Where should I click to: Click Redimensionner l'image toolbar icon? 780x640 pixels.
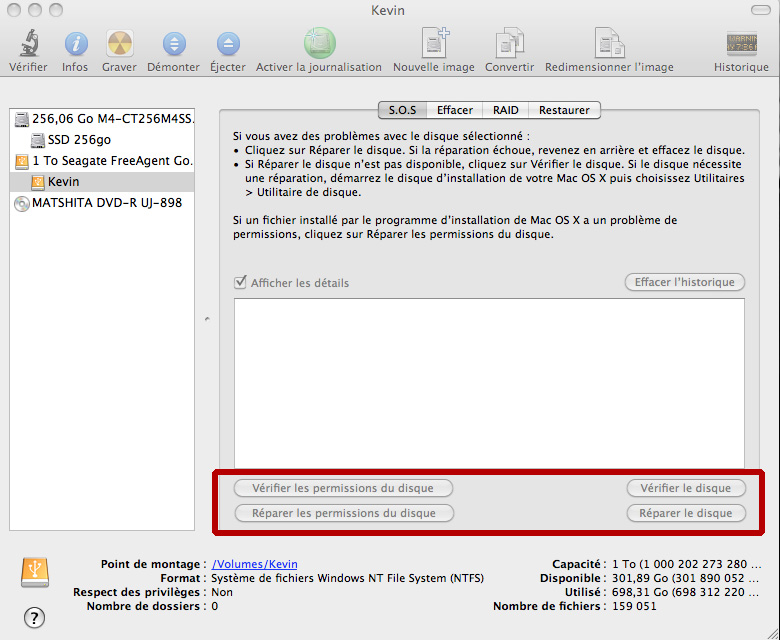pos(609,44)
